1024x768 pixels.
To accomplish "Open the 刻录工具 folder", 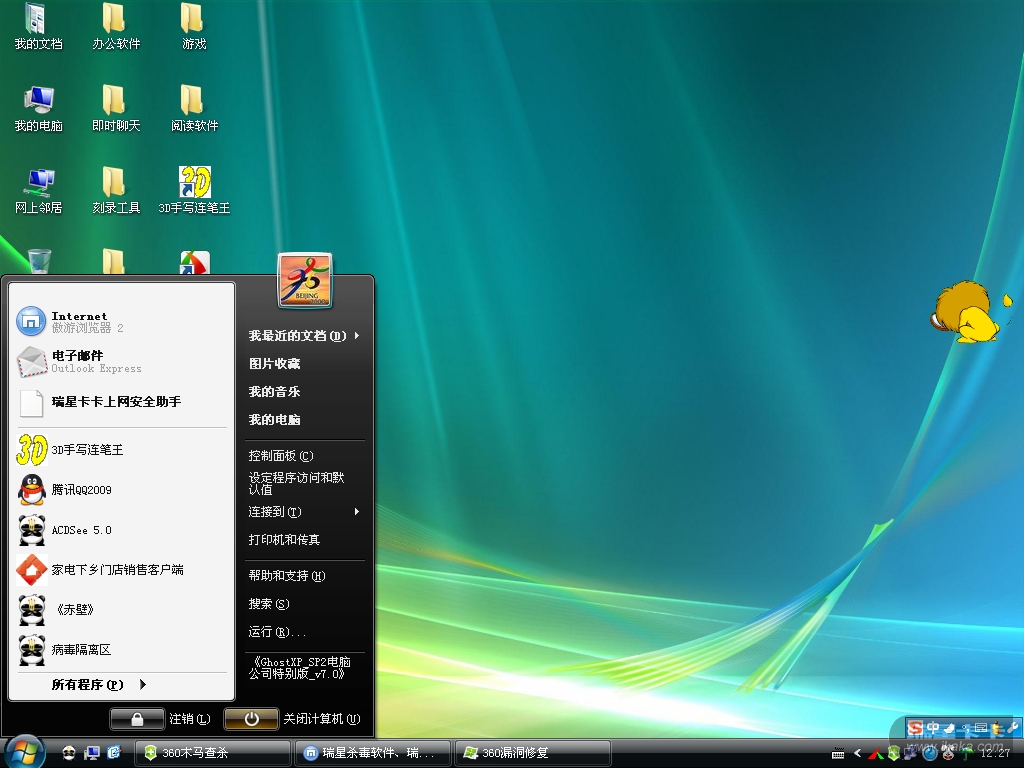I will [116, 191].
